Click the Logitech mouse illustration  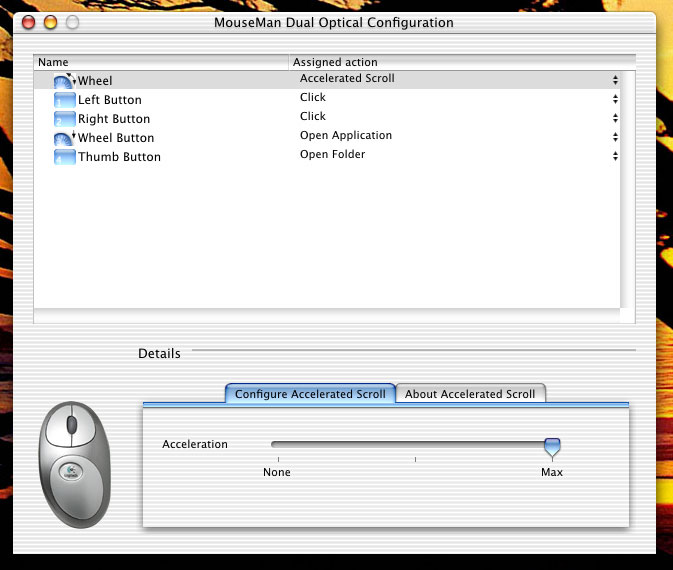(75, 464)
